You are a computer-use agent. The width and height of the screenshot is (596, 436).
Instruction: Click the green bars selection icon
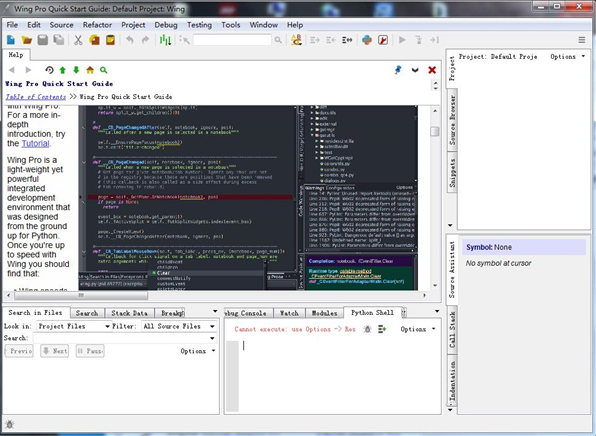[x=165, y=40]
